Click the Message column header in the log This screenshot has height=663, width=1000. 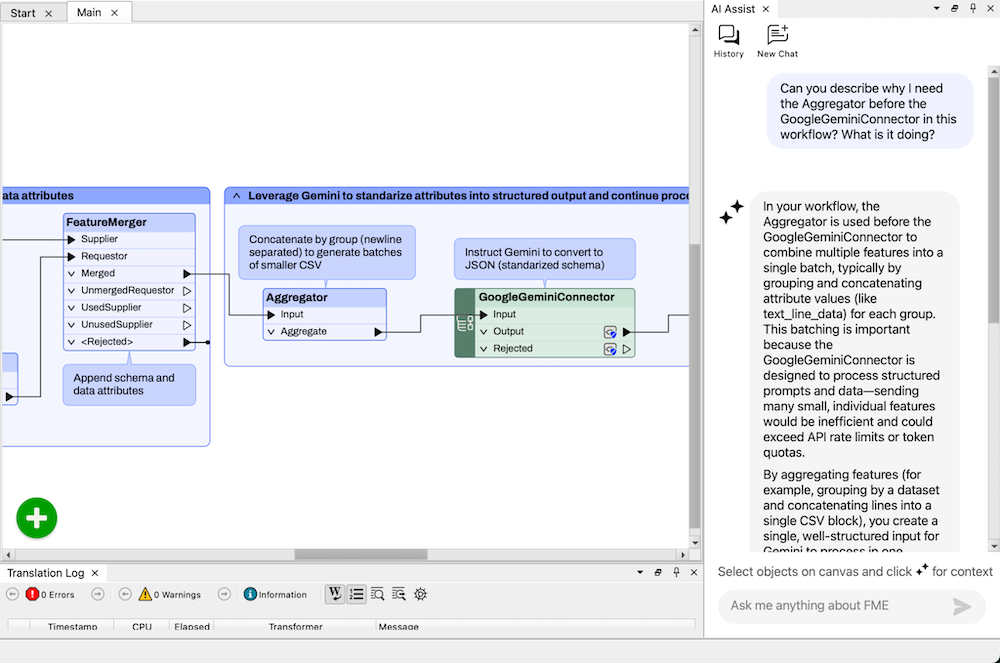tap(399, 626)
